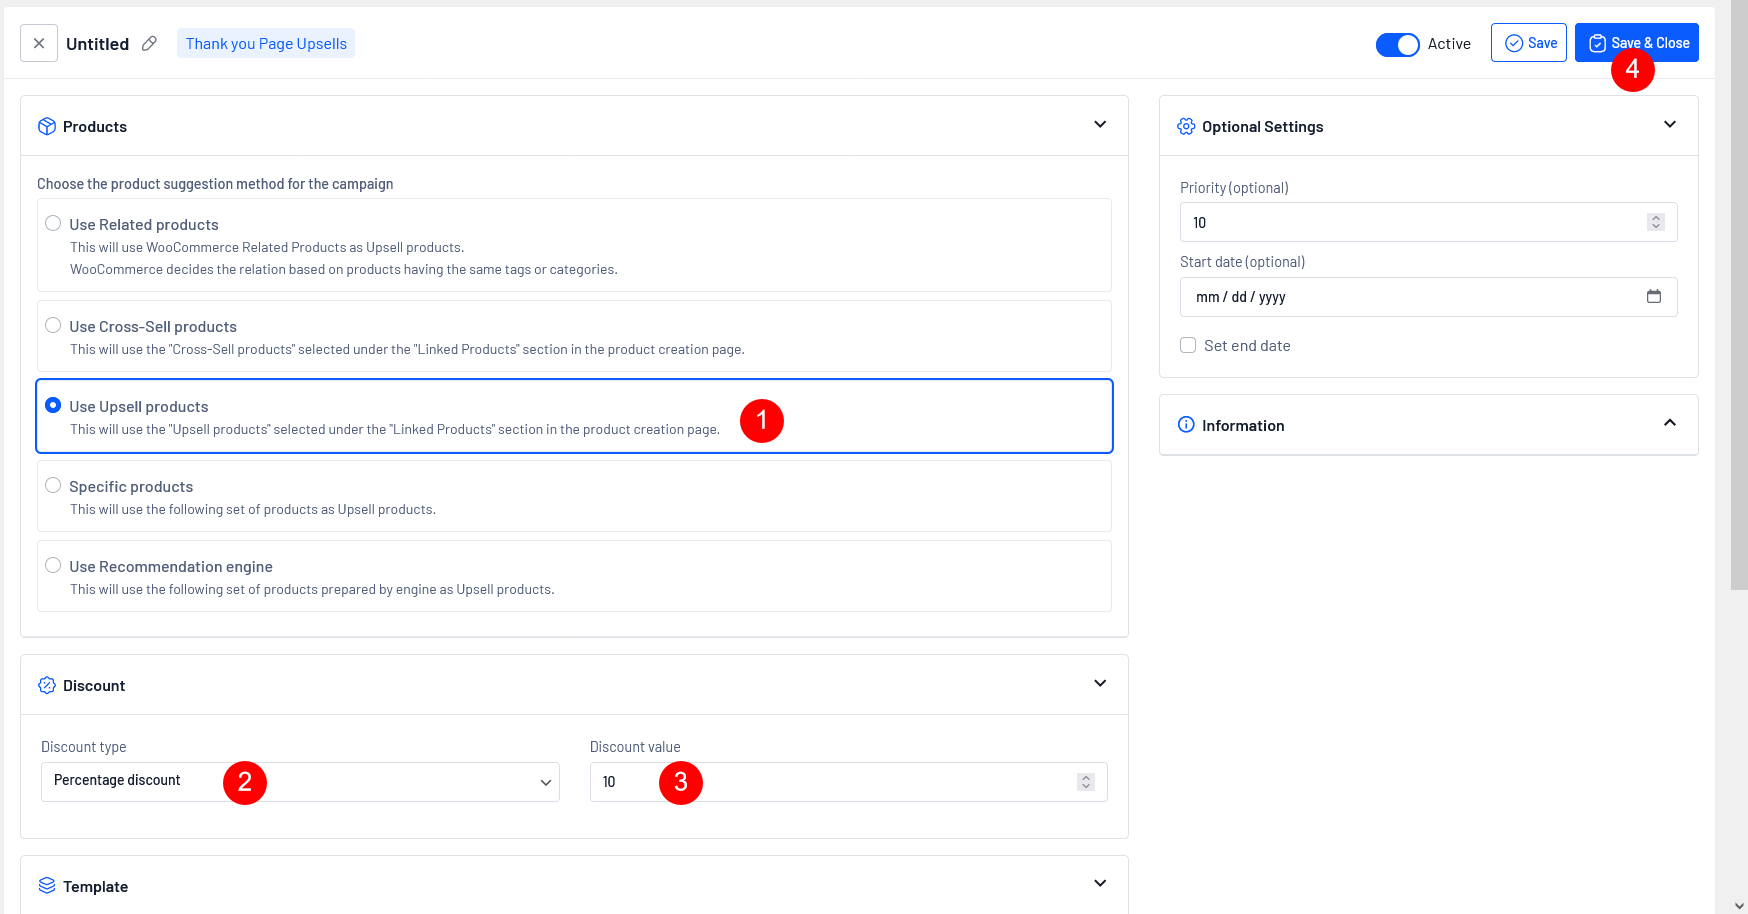Click the Discount badge icon
The height and width of the screenshot is (914, 1748).
(x=47, y=685)
